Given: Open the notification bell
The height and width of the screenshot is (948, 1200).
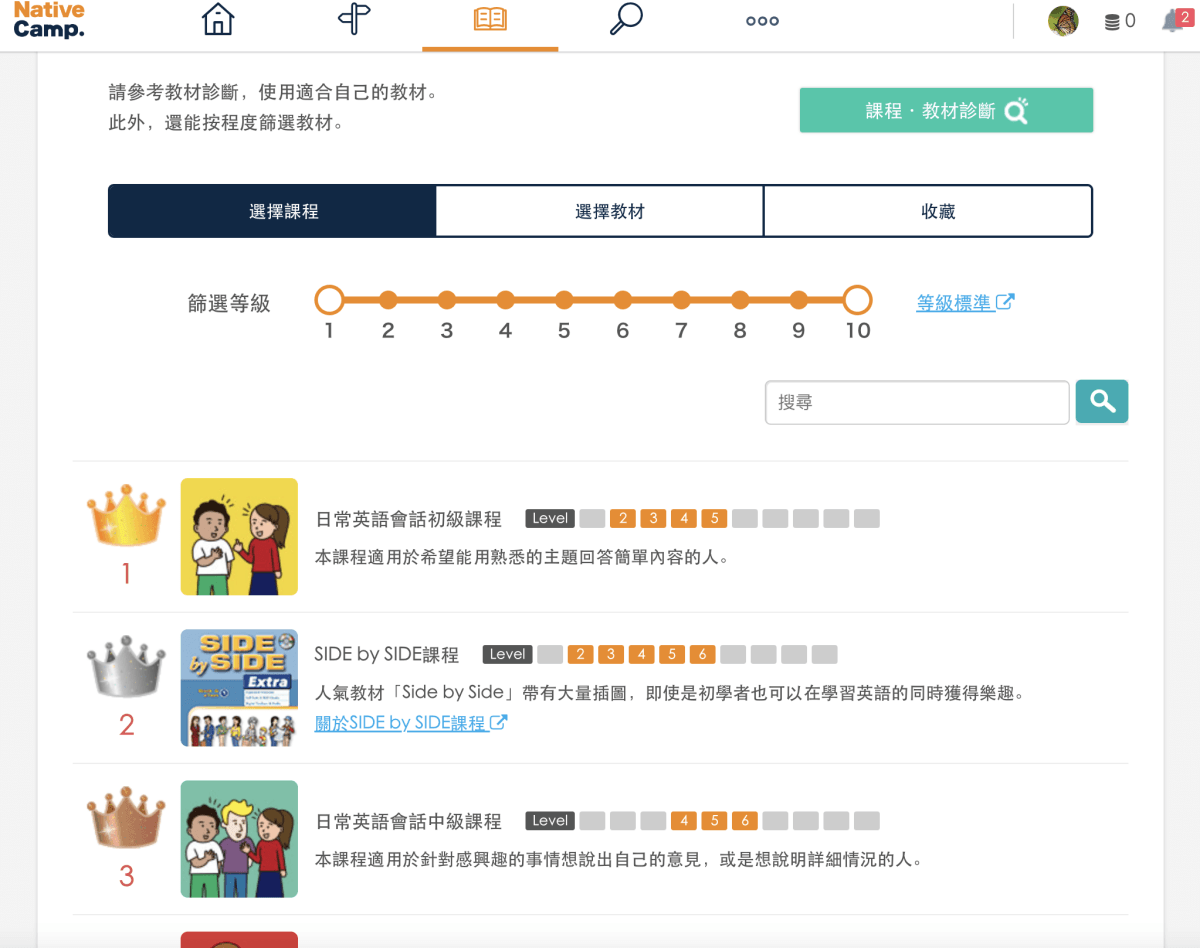Looking at the screenshot, I should [x=1174, y=21].
